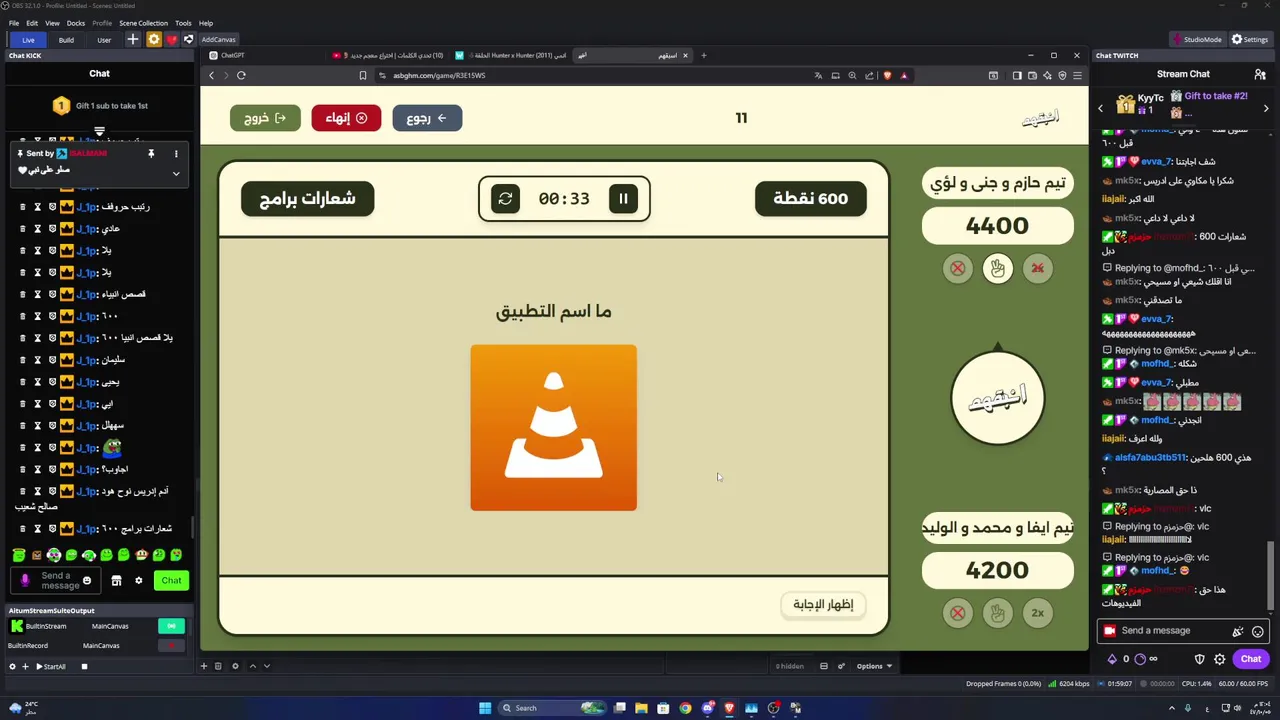Click the إظهار الإجابة show answer button

point(823,604)
